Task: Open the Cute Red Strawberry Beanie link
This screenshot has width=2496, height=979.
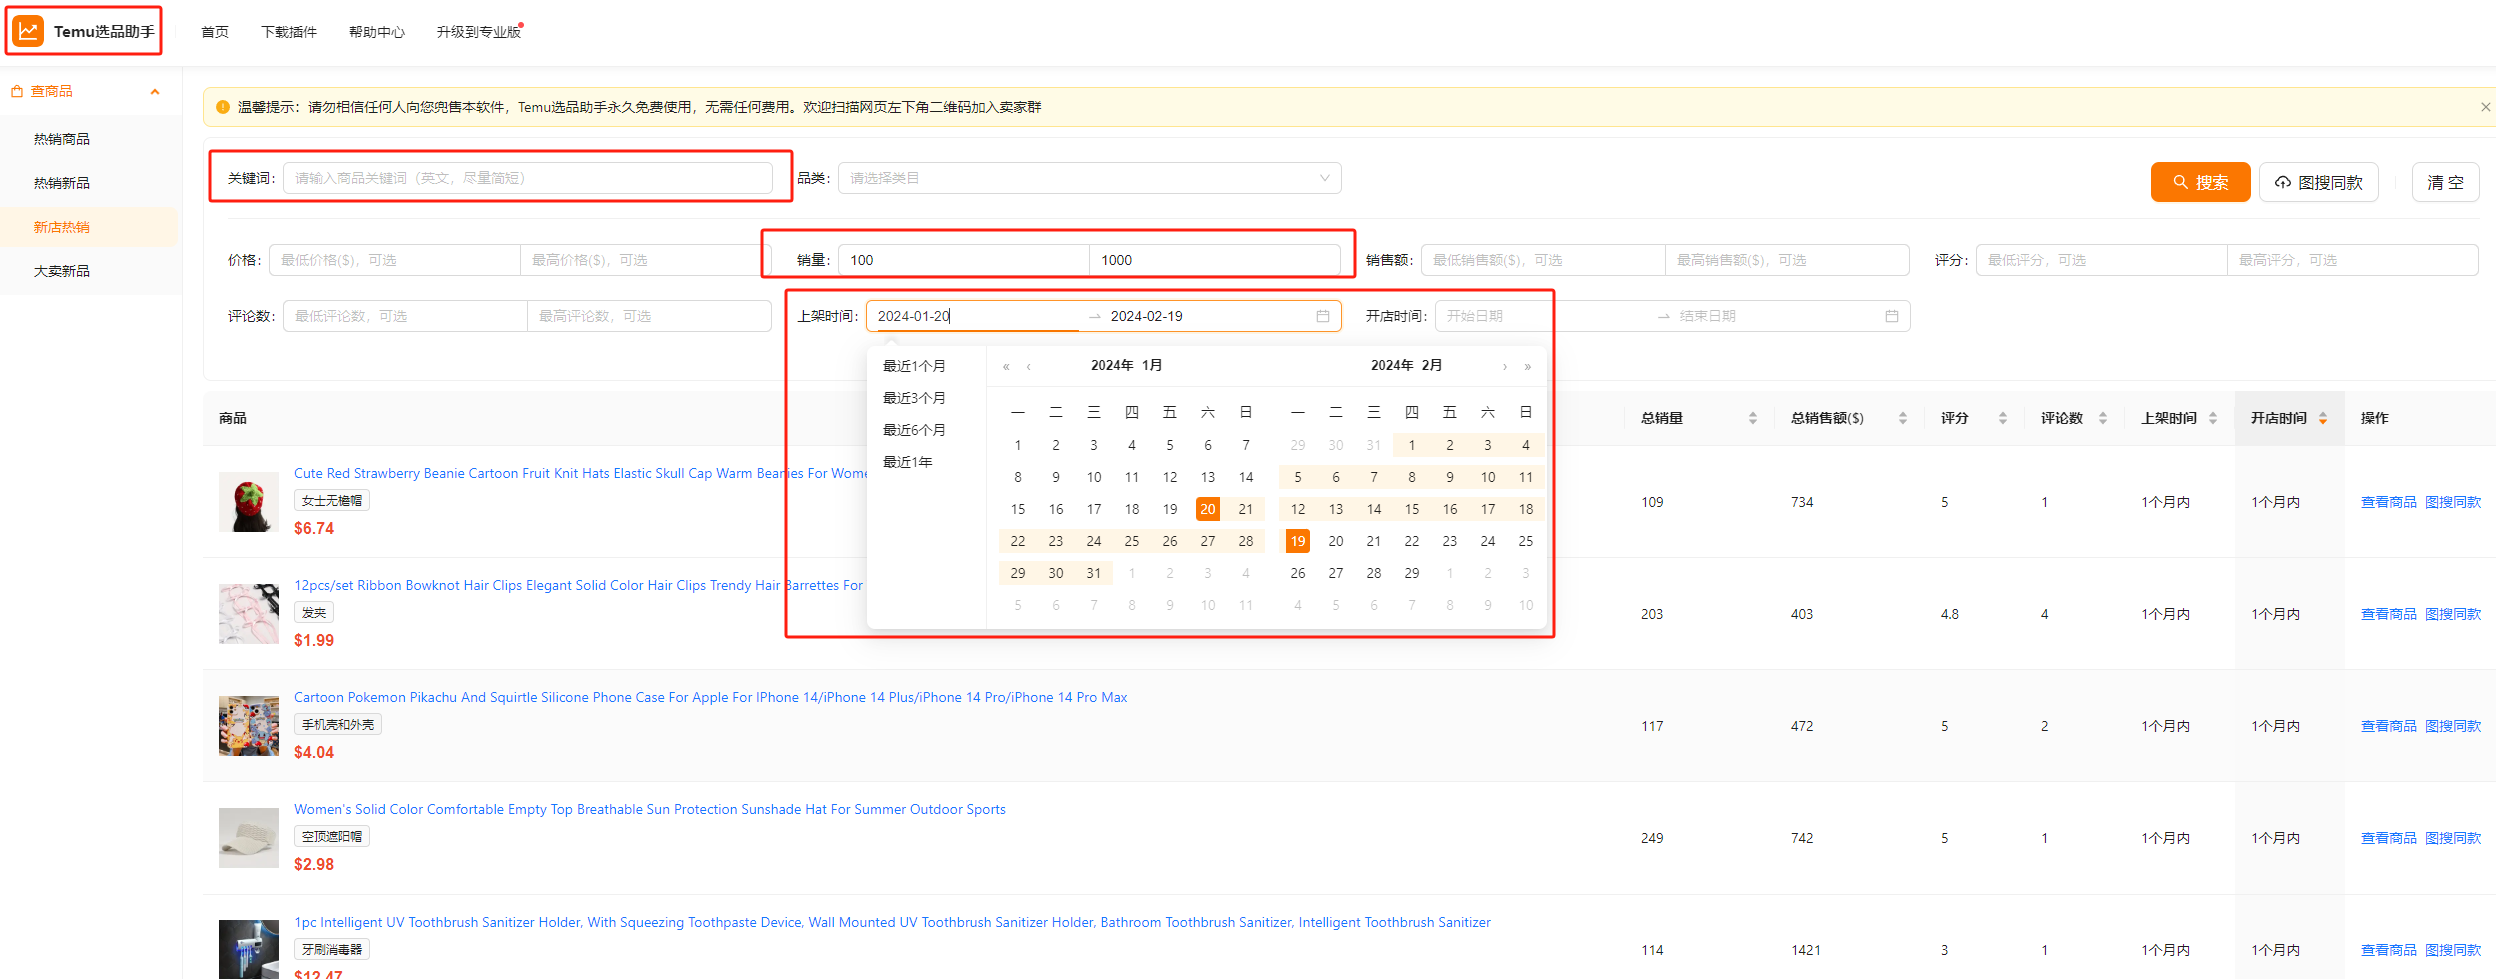Action: pyautogui.click(x=580, y=473)
